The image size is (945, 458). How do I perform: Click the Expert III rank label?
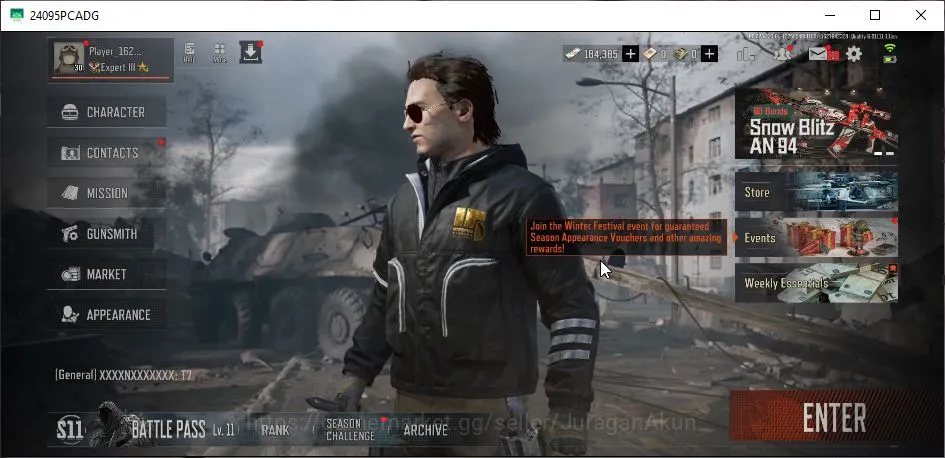click(118, 67)
